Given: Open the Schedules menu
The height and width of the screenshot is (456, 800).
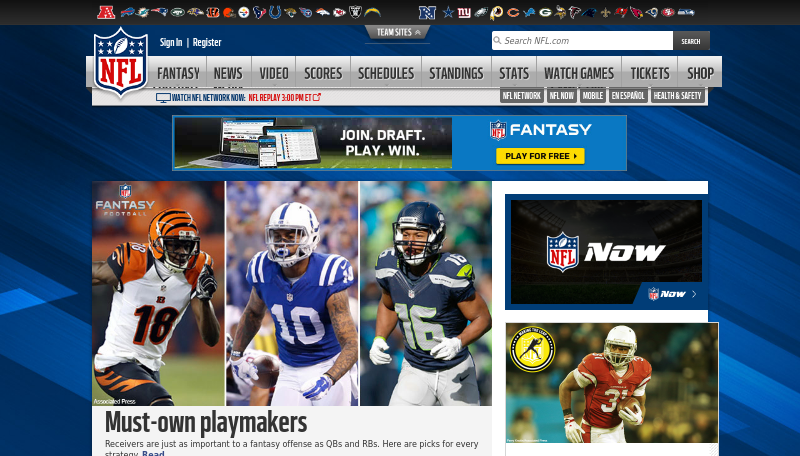Looking at the screenshot, I should [386, 73].
